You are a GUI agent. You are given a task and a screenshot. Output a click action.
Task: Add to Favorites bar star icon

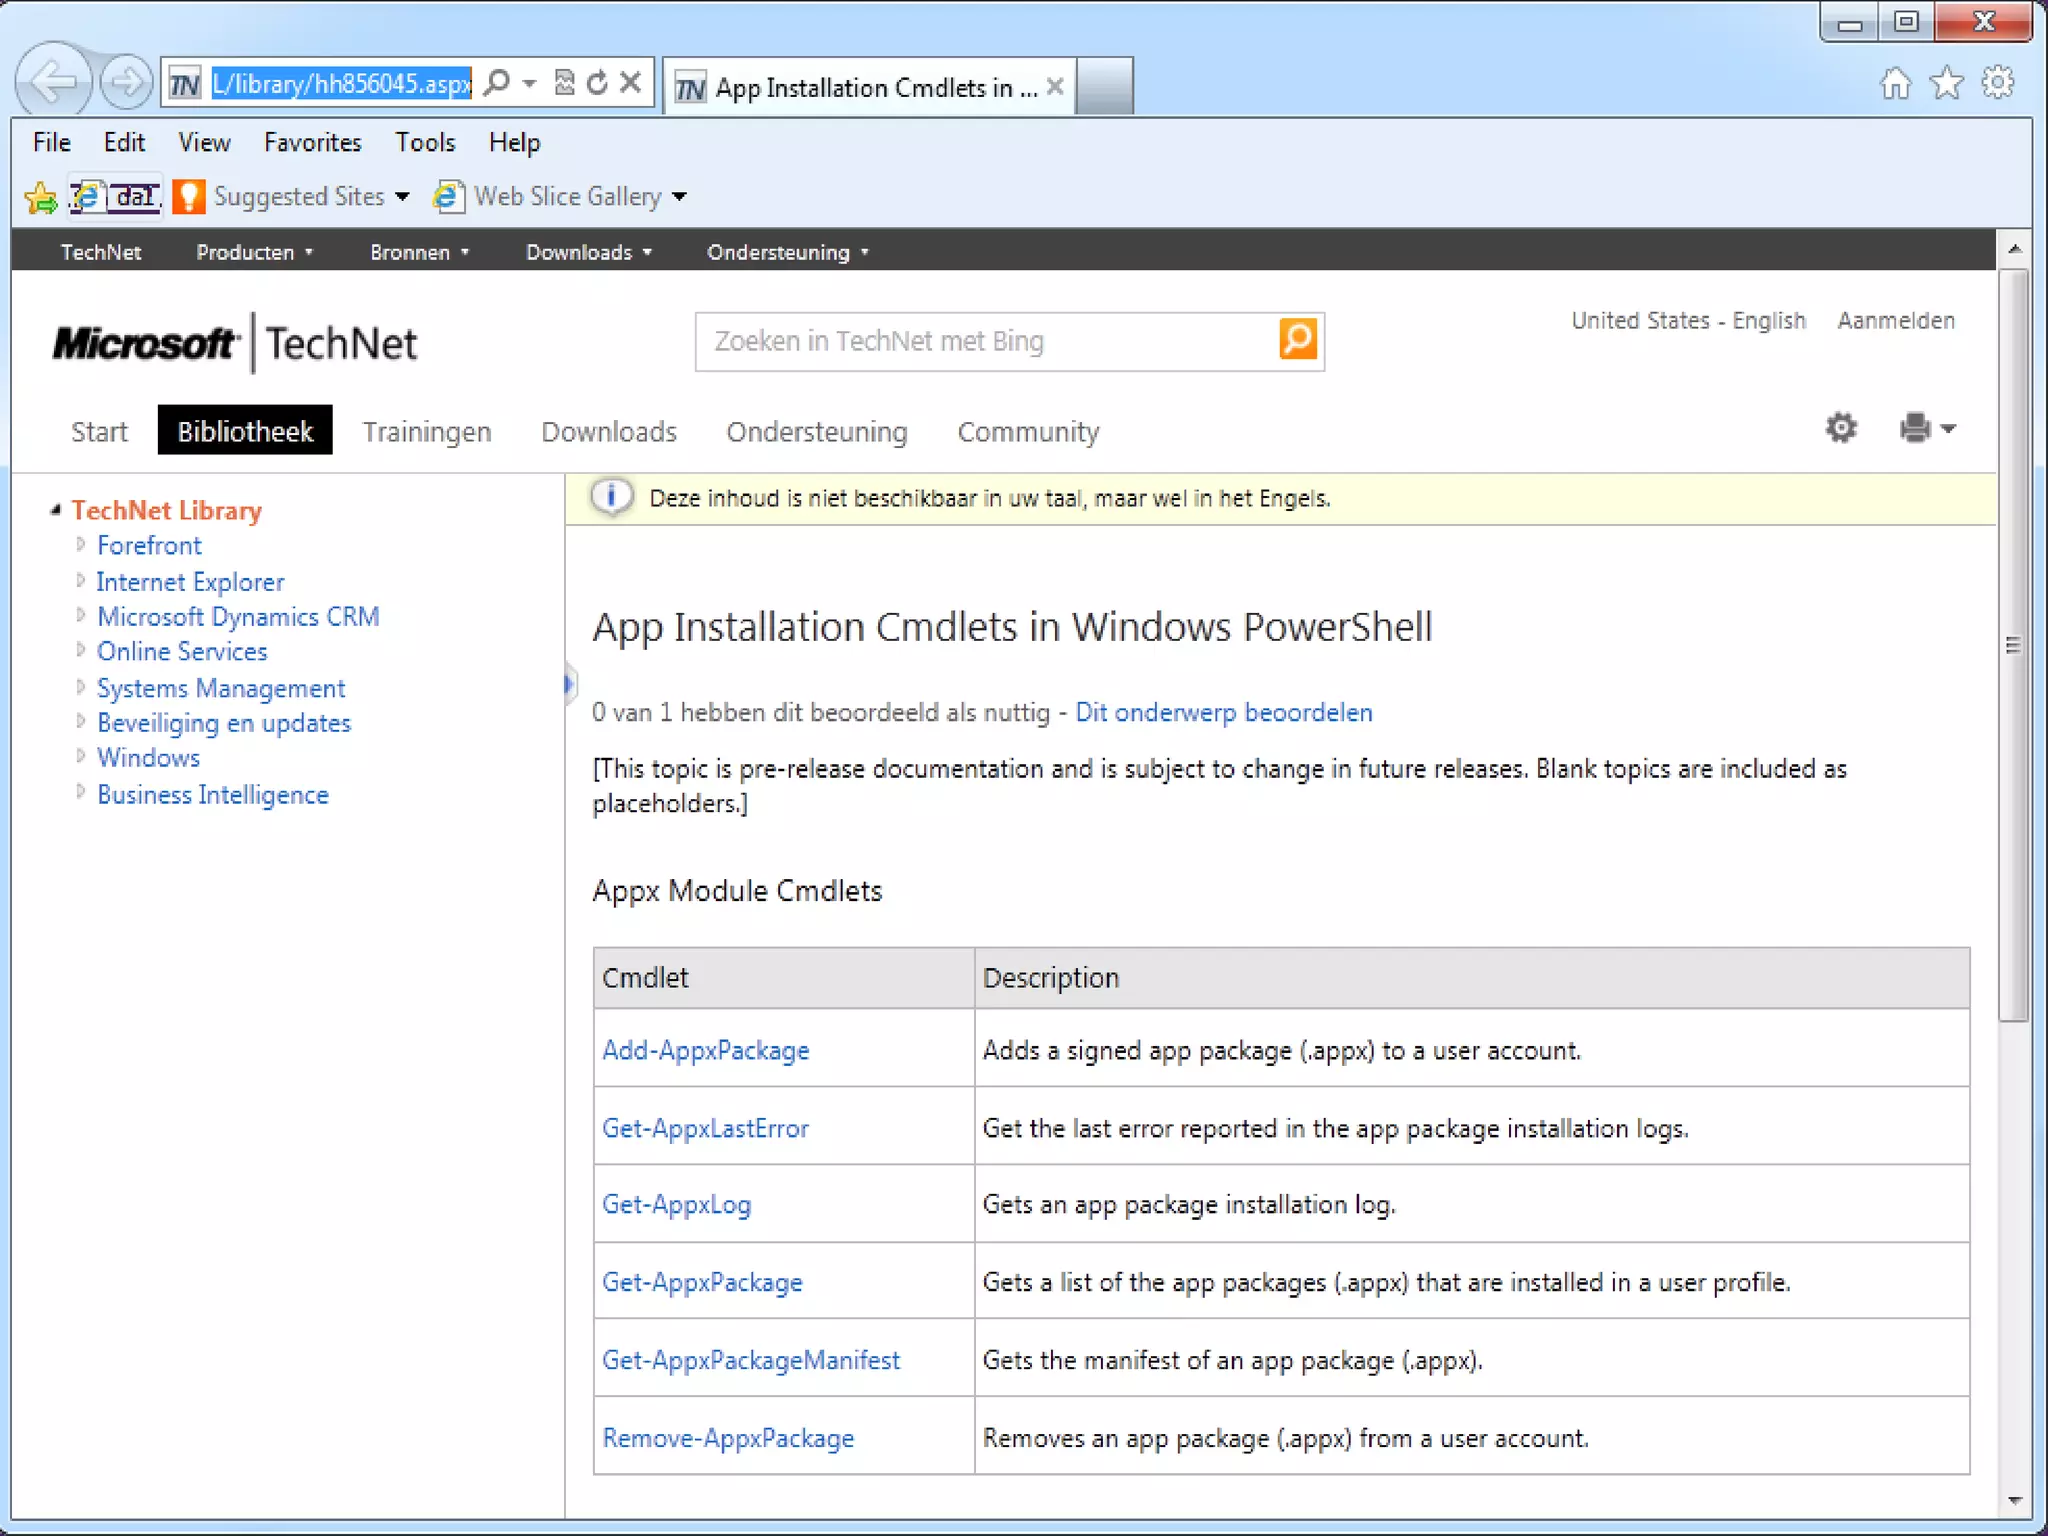pyautogui.click(x=41, y=197)
